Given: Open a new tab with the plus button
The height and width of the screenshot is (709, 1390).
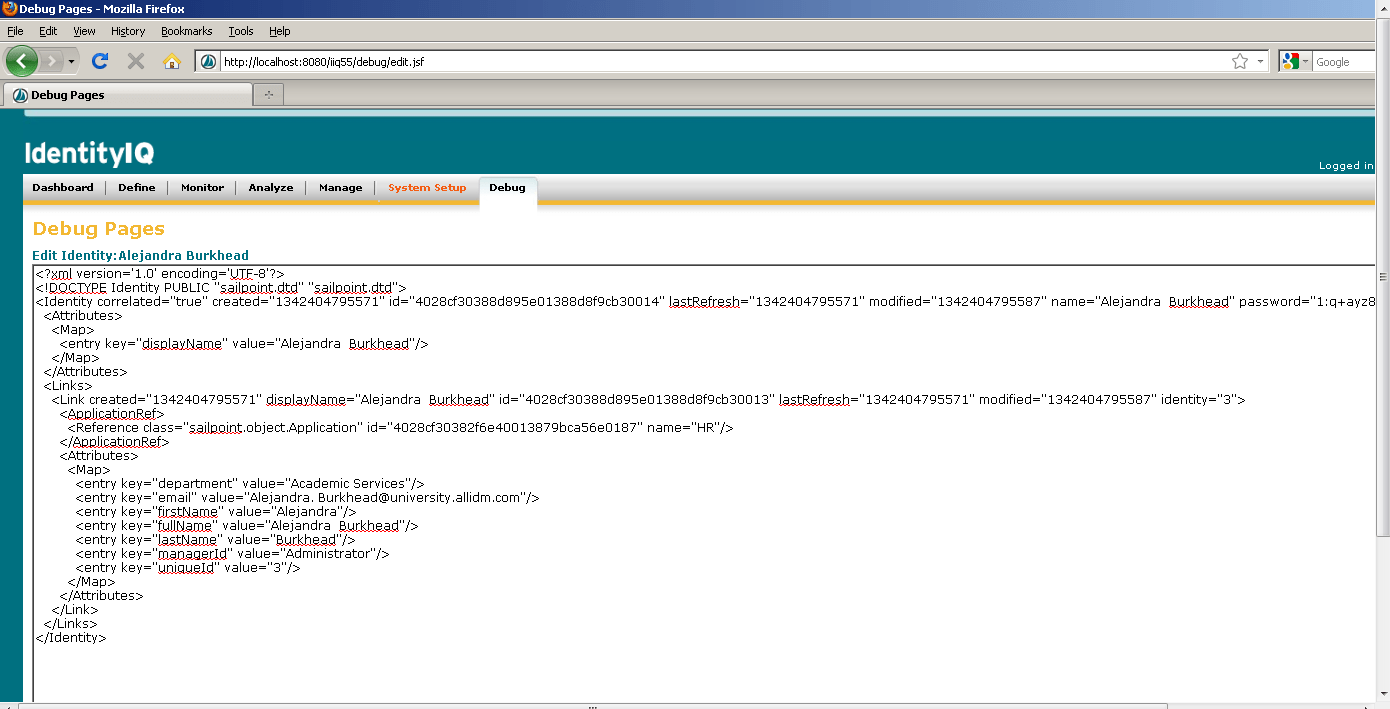Looking at the screenshot, I should click(x=268, y=95).
